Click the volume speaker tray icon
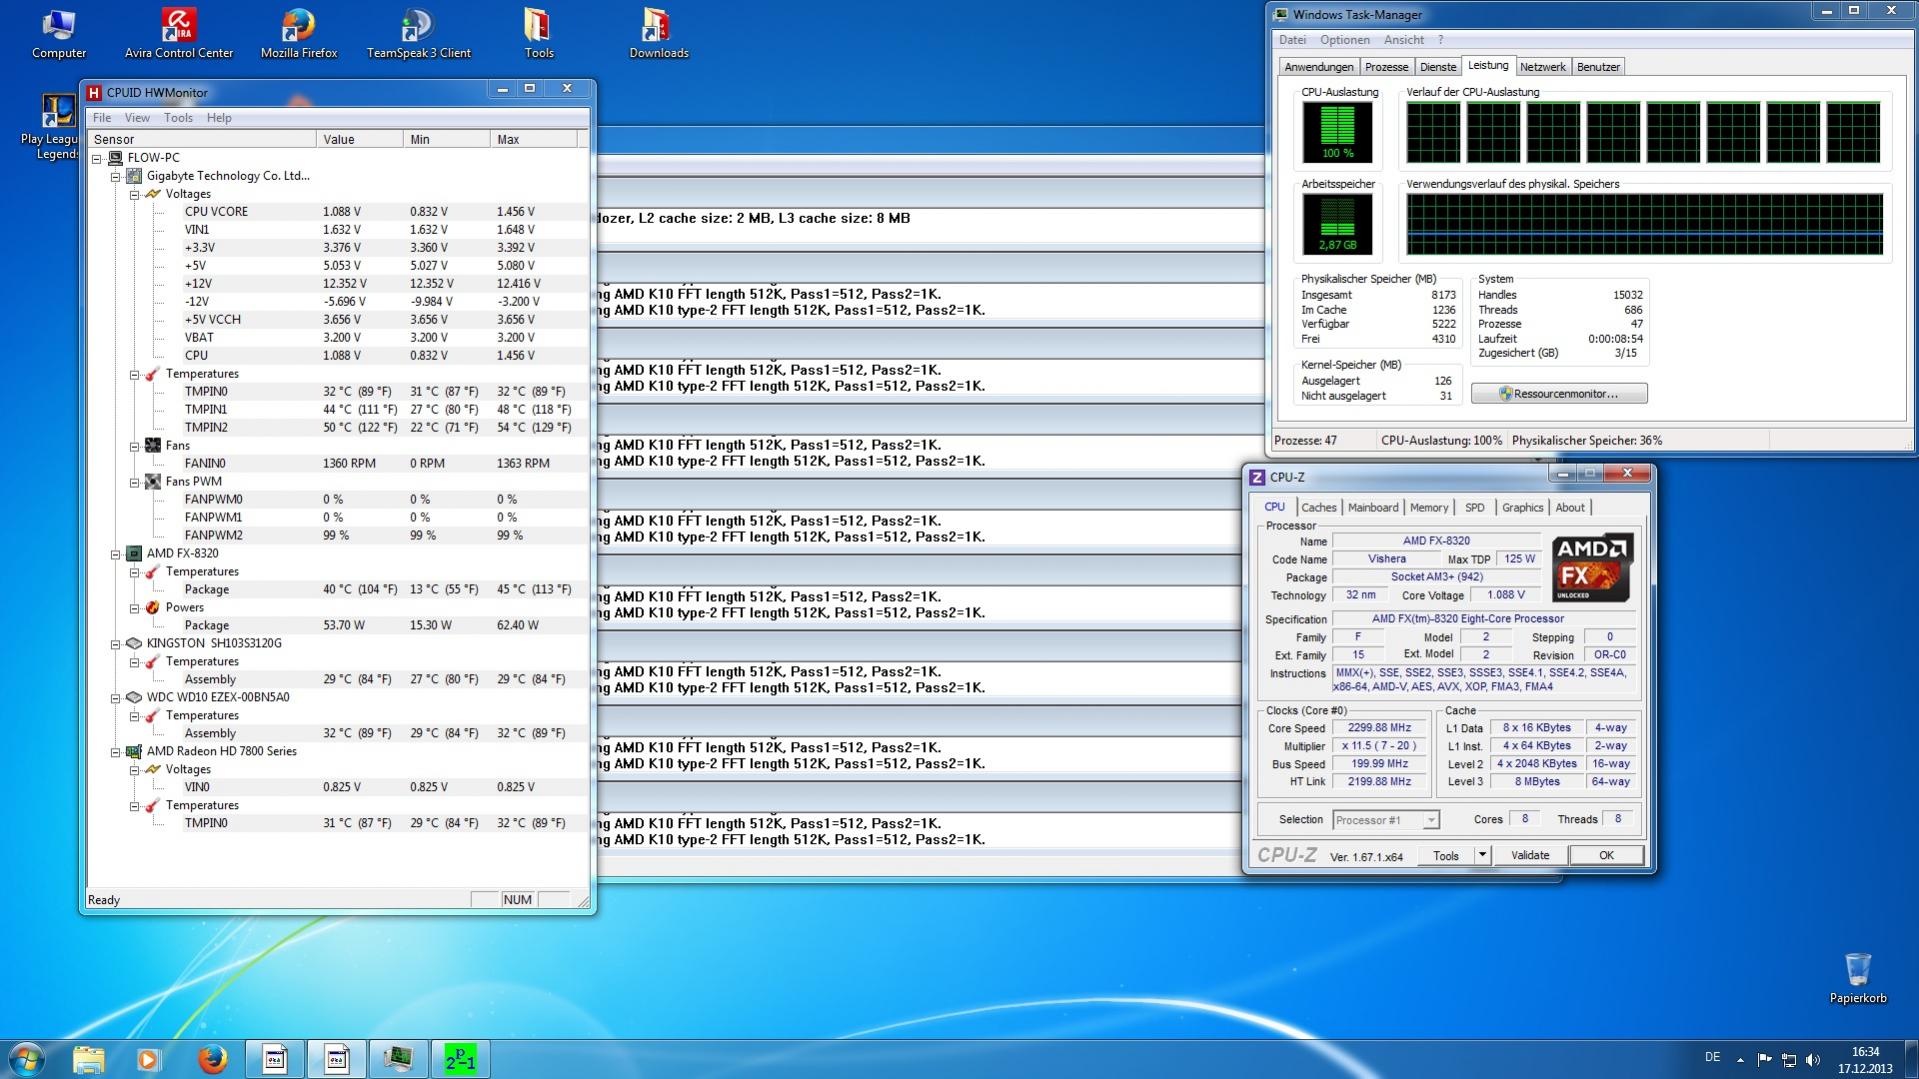Screen dimensions: 1919x1079 [x=1812, y=1059]
